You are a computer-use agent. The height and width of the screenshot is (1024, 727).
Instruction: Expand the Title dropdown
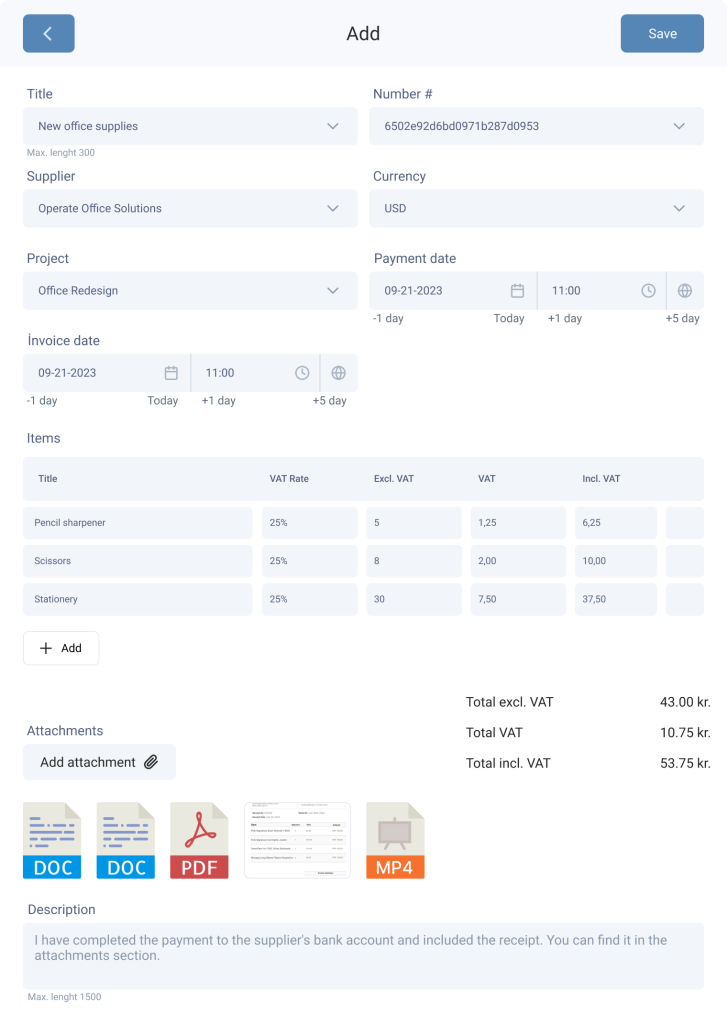click(x=333, y=127)
